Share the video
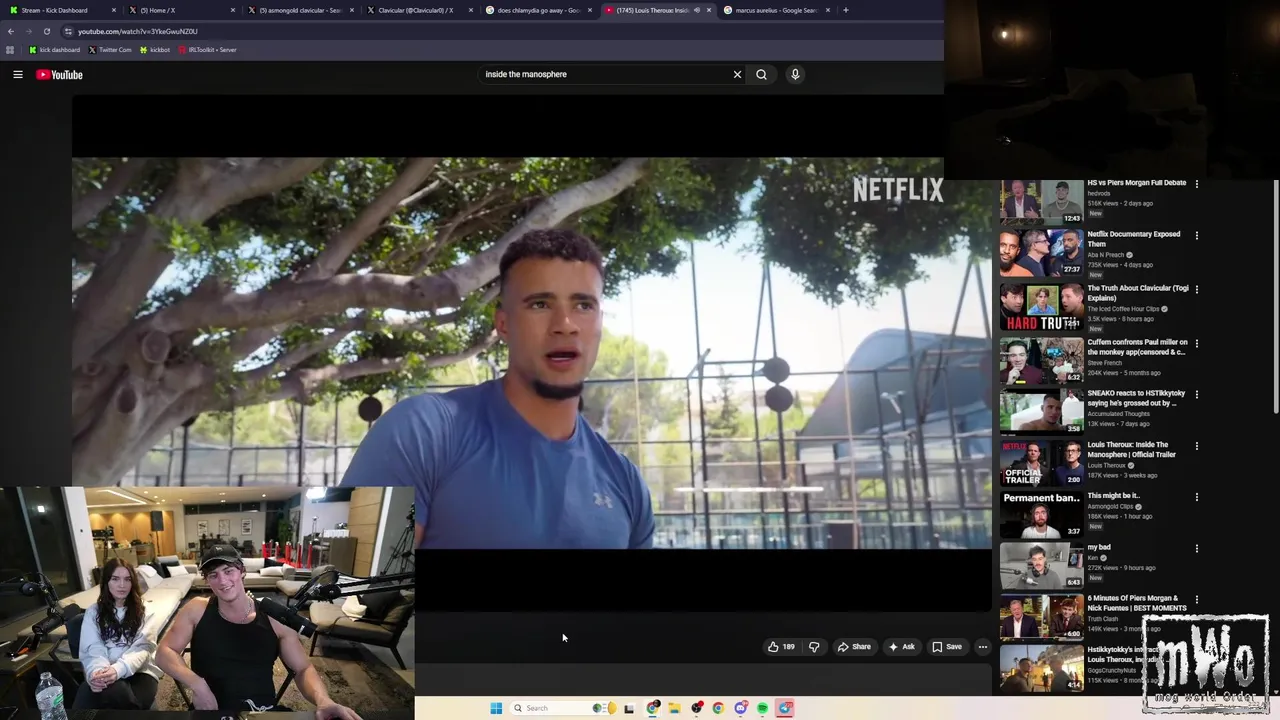This screenshot has width=1280, height=720. pyautogui.click(x=854, y=647)
